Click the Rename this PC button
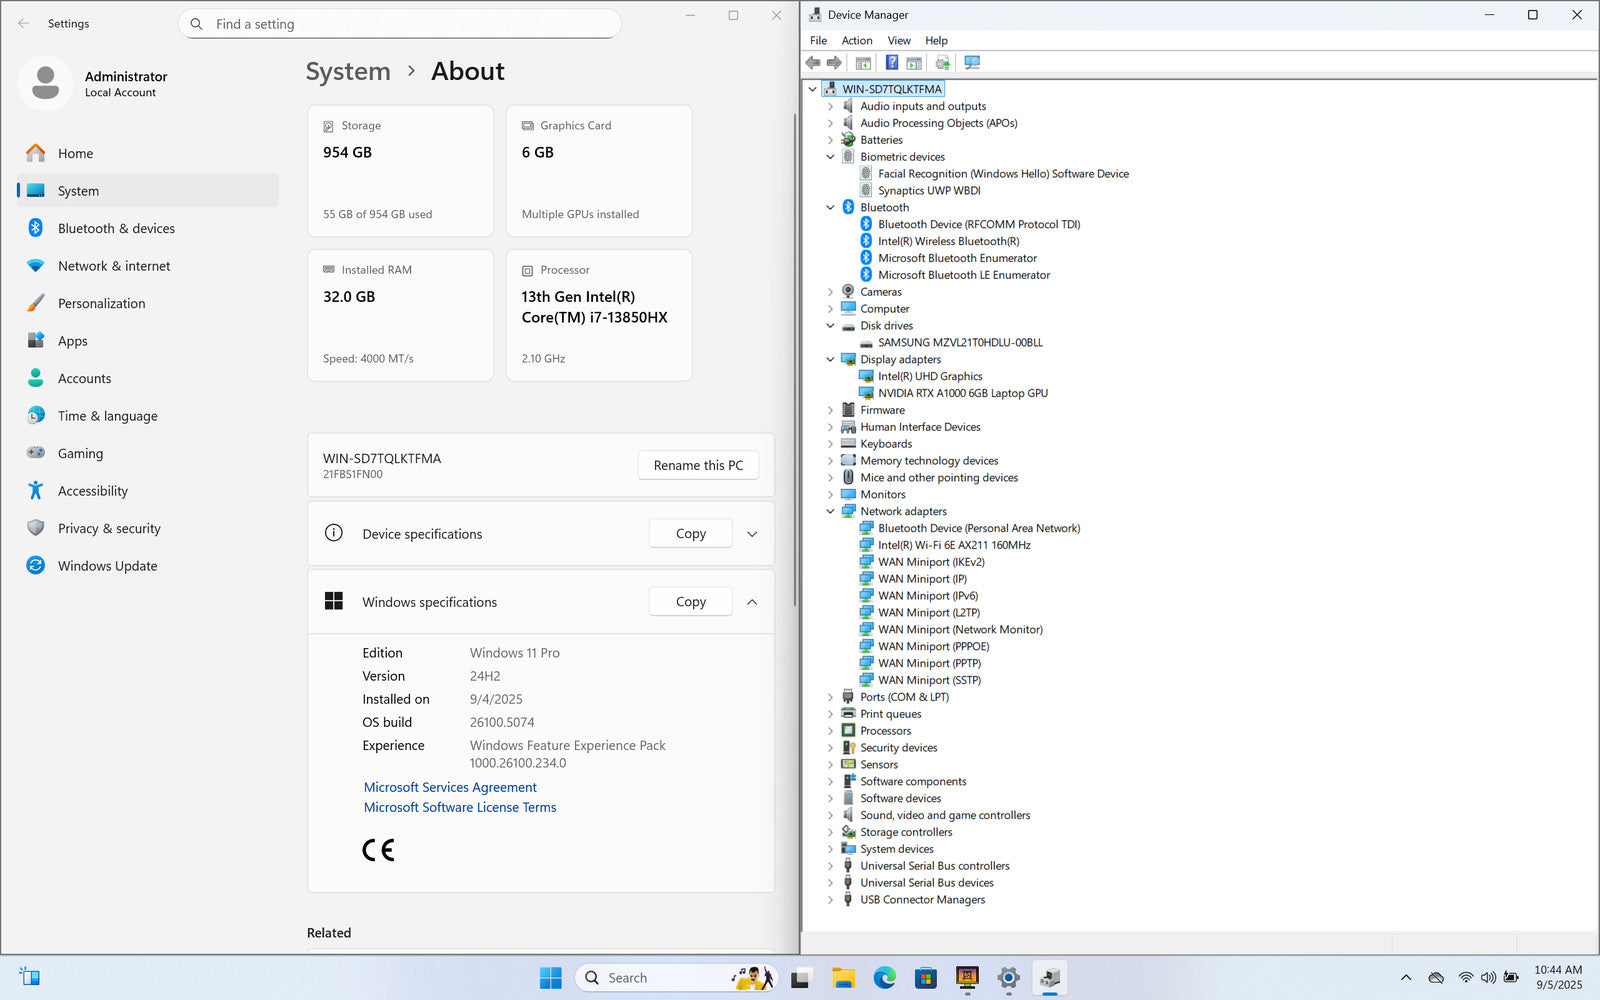 click(698, 465)
